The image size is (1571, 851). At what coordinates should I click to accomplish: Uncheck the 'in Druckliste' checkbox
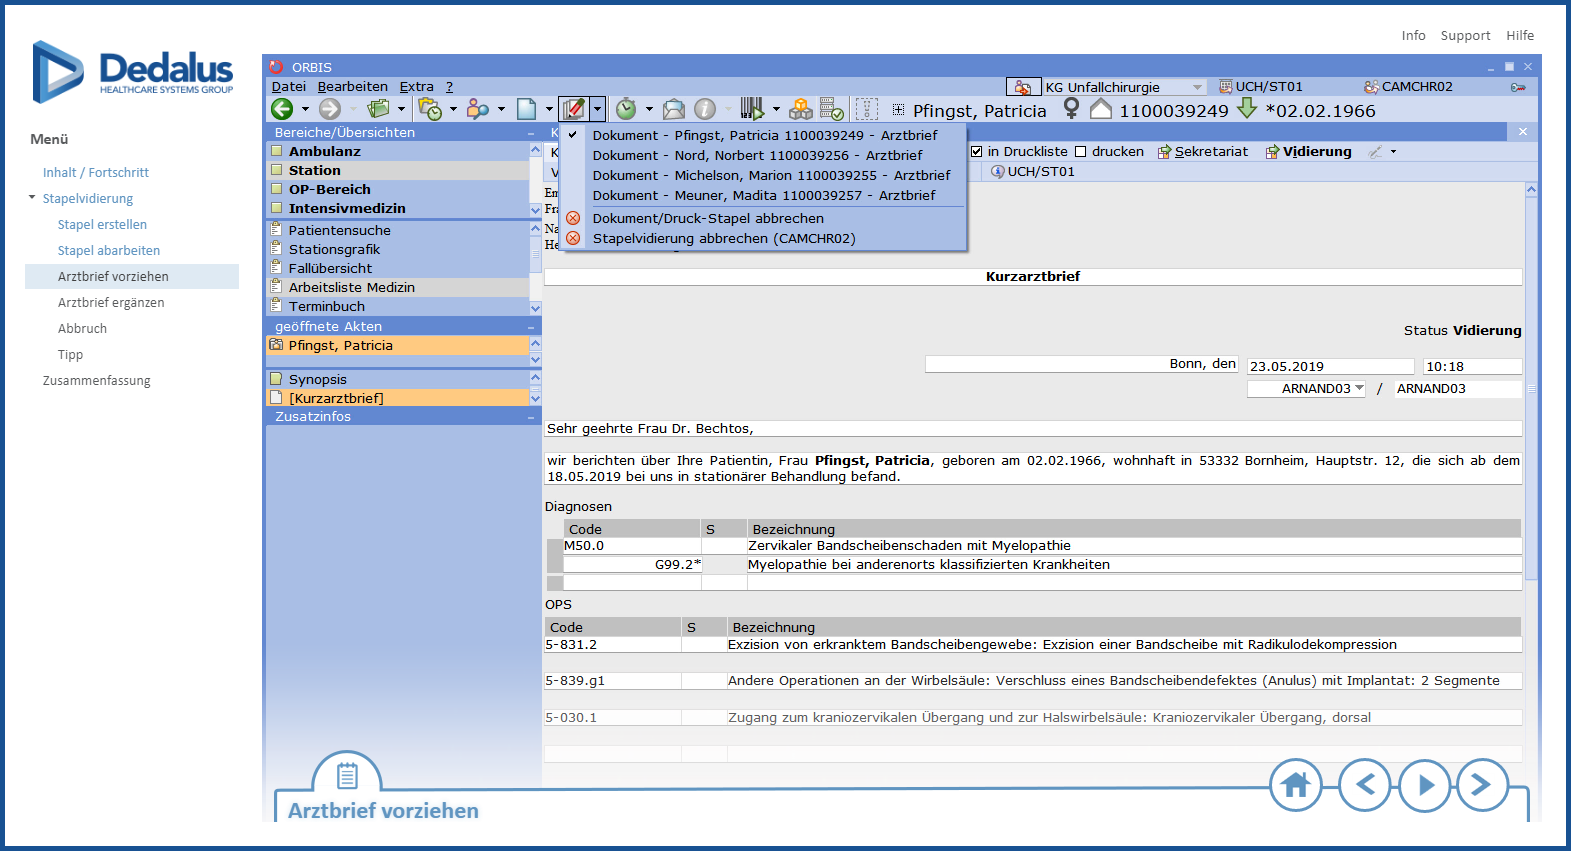[977, 152]
